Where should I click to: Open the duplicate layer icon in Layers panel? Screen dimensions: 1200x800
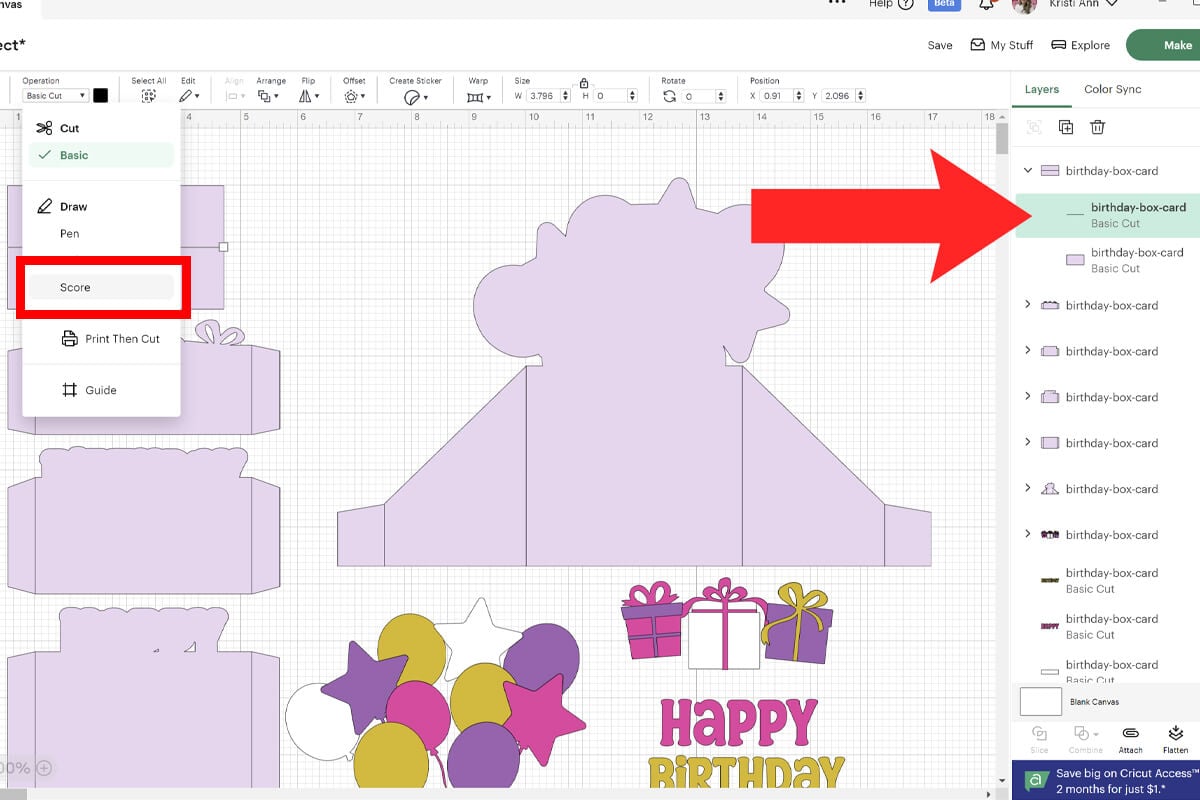point(1066,127)
